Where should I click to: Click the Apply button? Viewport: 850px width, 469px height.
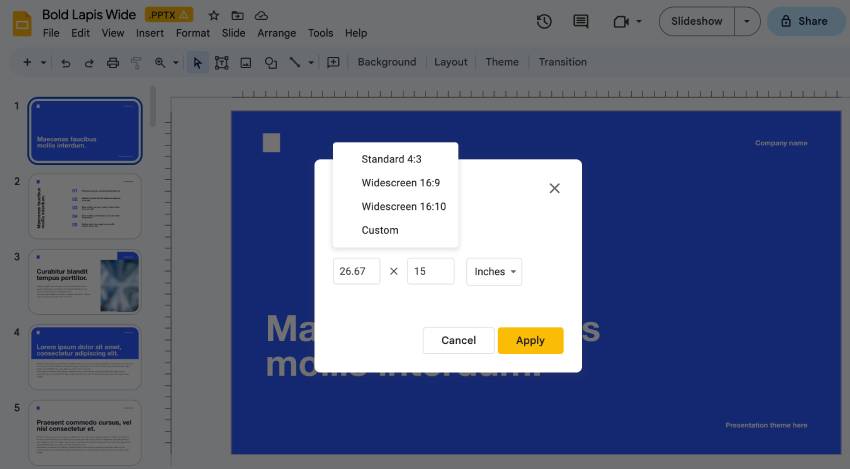click(530, 340)
